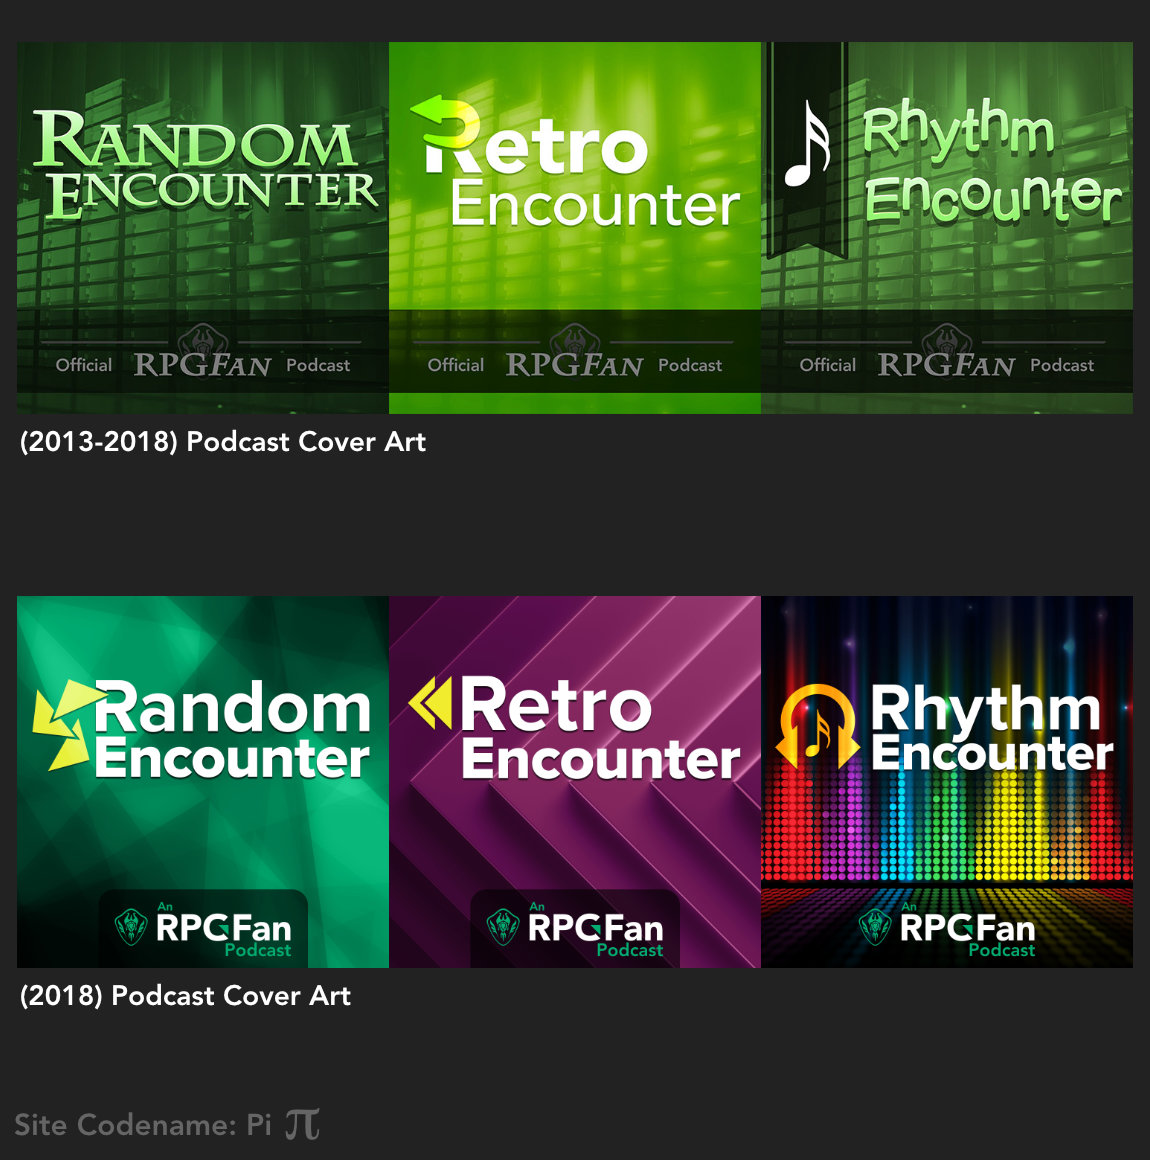Image resolution: width=1150 pixels, height=1160 pixels.
Task: Select the "(2013-2018) Podcast Cover Art" caption
Action: pyautogui.click(x=223, y=442)
